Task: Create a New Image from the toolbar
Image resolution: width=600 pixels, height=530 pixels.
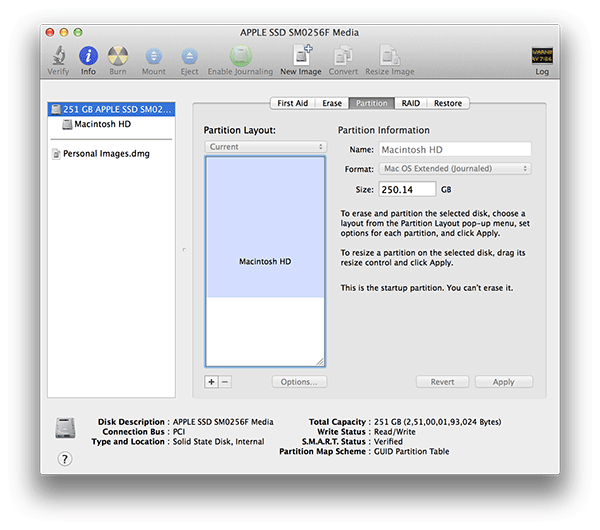Action: coord(301,56)
